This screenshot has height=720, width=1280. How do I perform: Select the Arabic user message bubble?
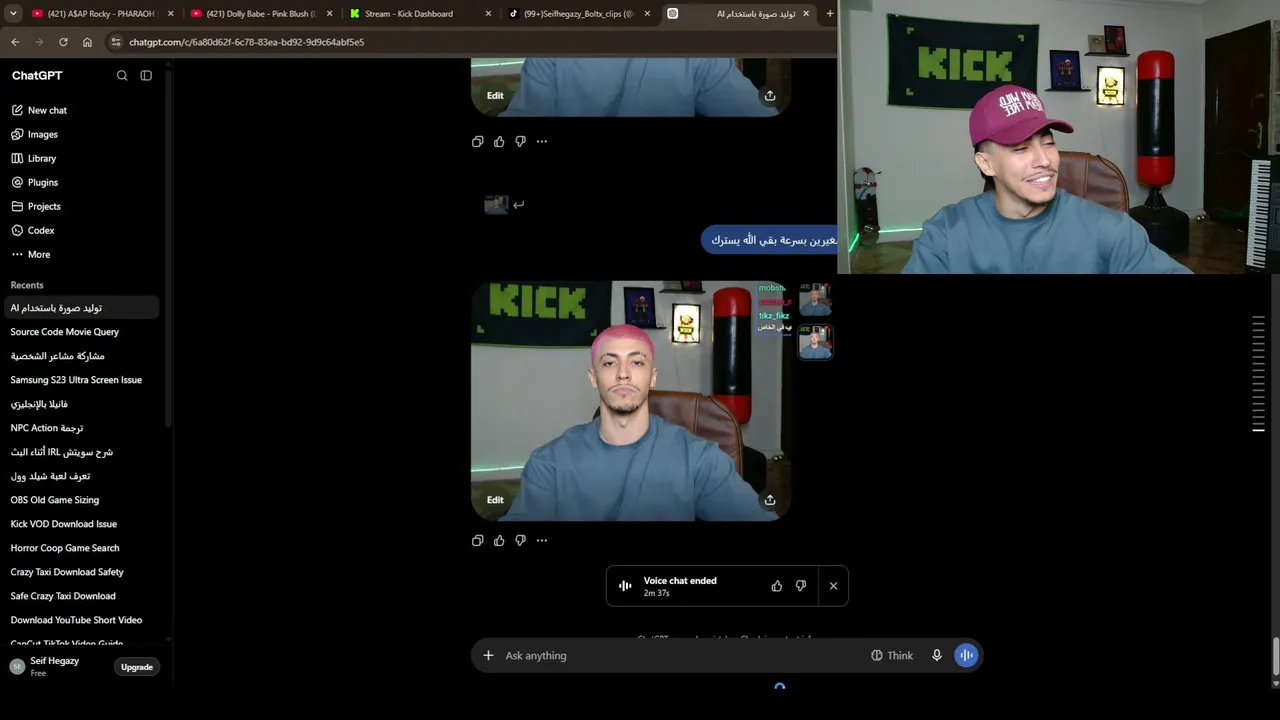click(770, 240)
